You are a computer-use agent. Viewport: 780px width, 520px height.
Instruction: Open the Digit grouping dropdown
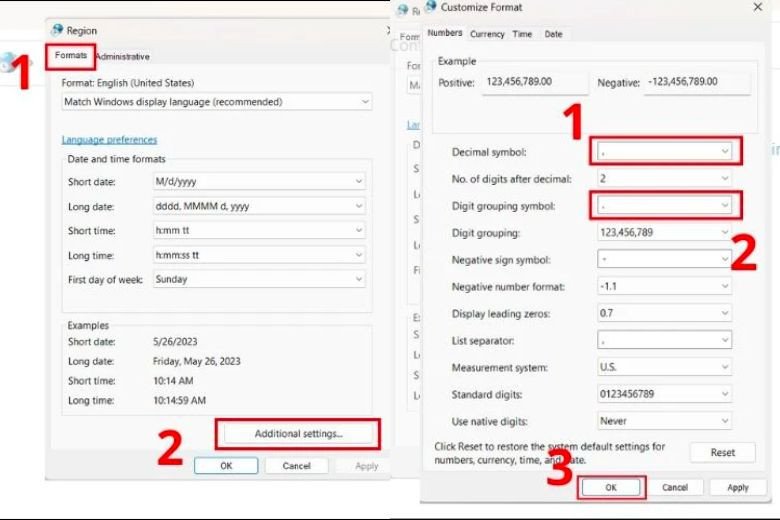(x=665, y=232)
